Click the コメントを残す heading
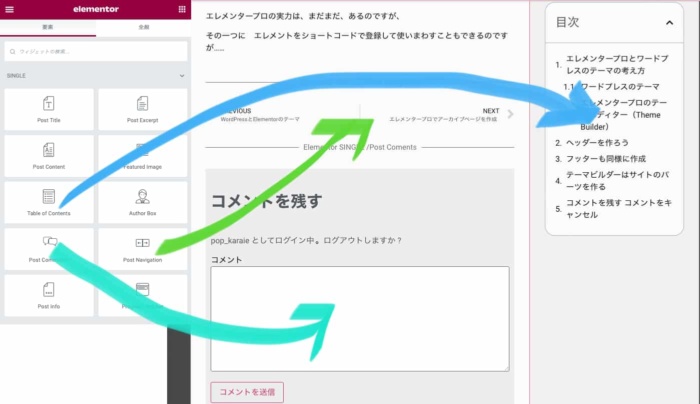The image size is (700, 404). [x=266, y=201]
